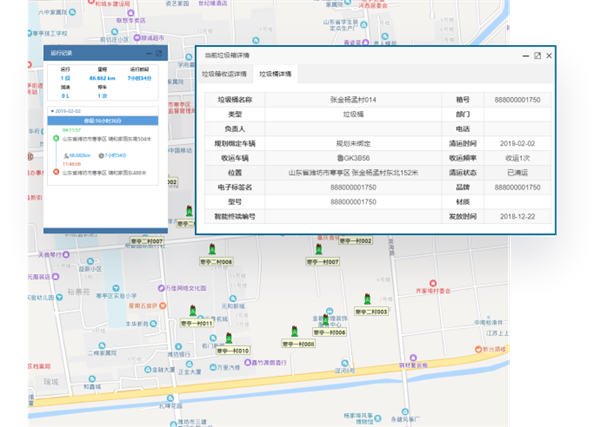600x427 pixels.
Task: Maximize the 当前垃圾桶详情 dialog
Action: click(x=537, y=56)
